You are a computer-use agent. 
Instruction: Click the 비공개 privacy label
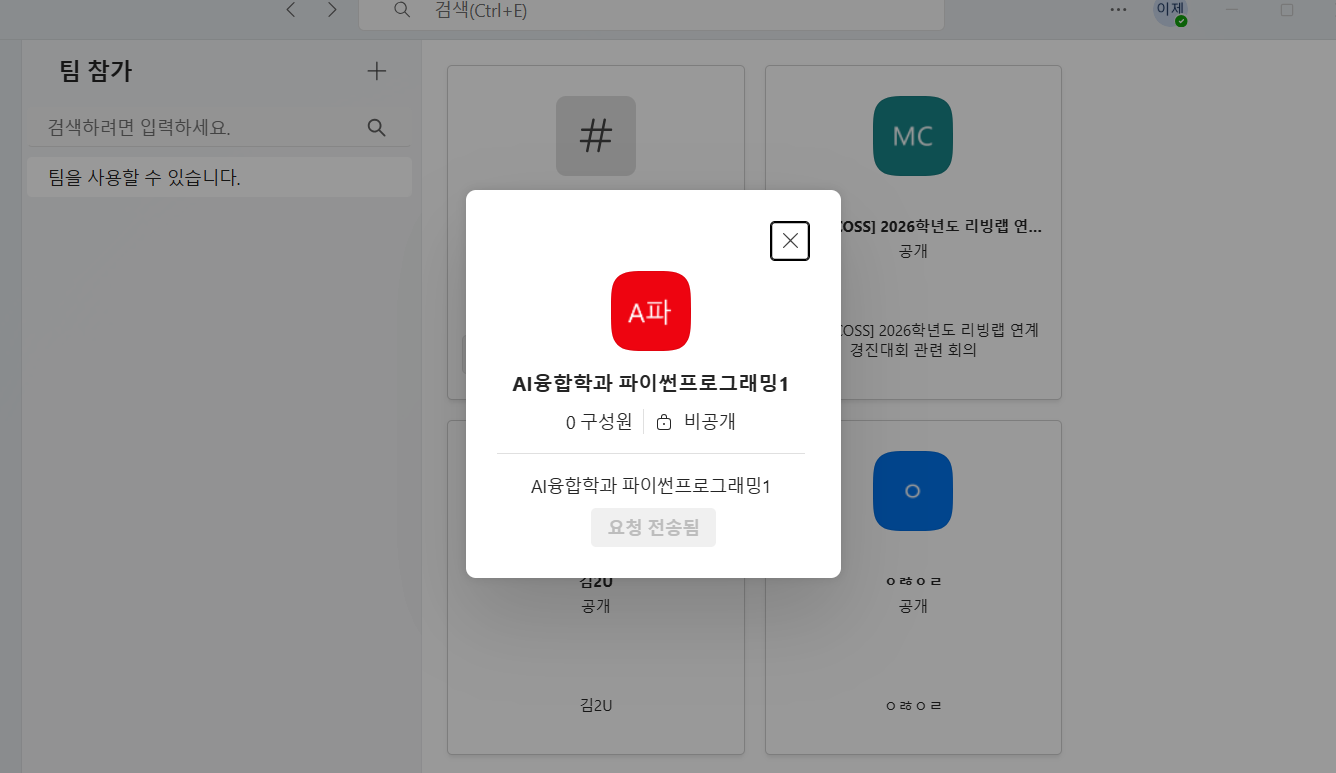710,422
